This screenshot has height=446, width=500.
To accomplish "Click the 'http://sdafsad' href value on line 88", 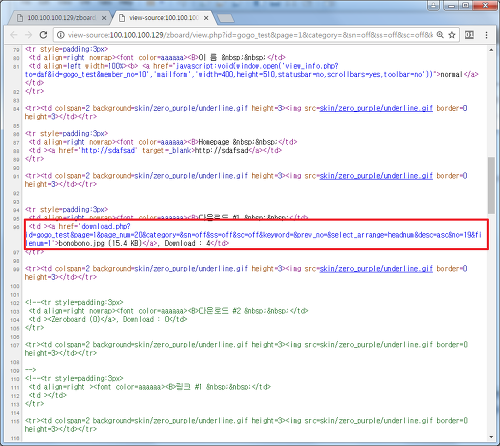I will (108, 151).
